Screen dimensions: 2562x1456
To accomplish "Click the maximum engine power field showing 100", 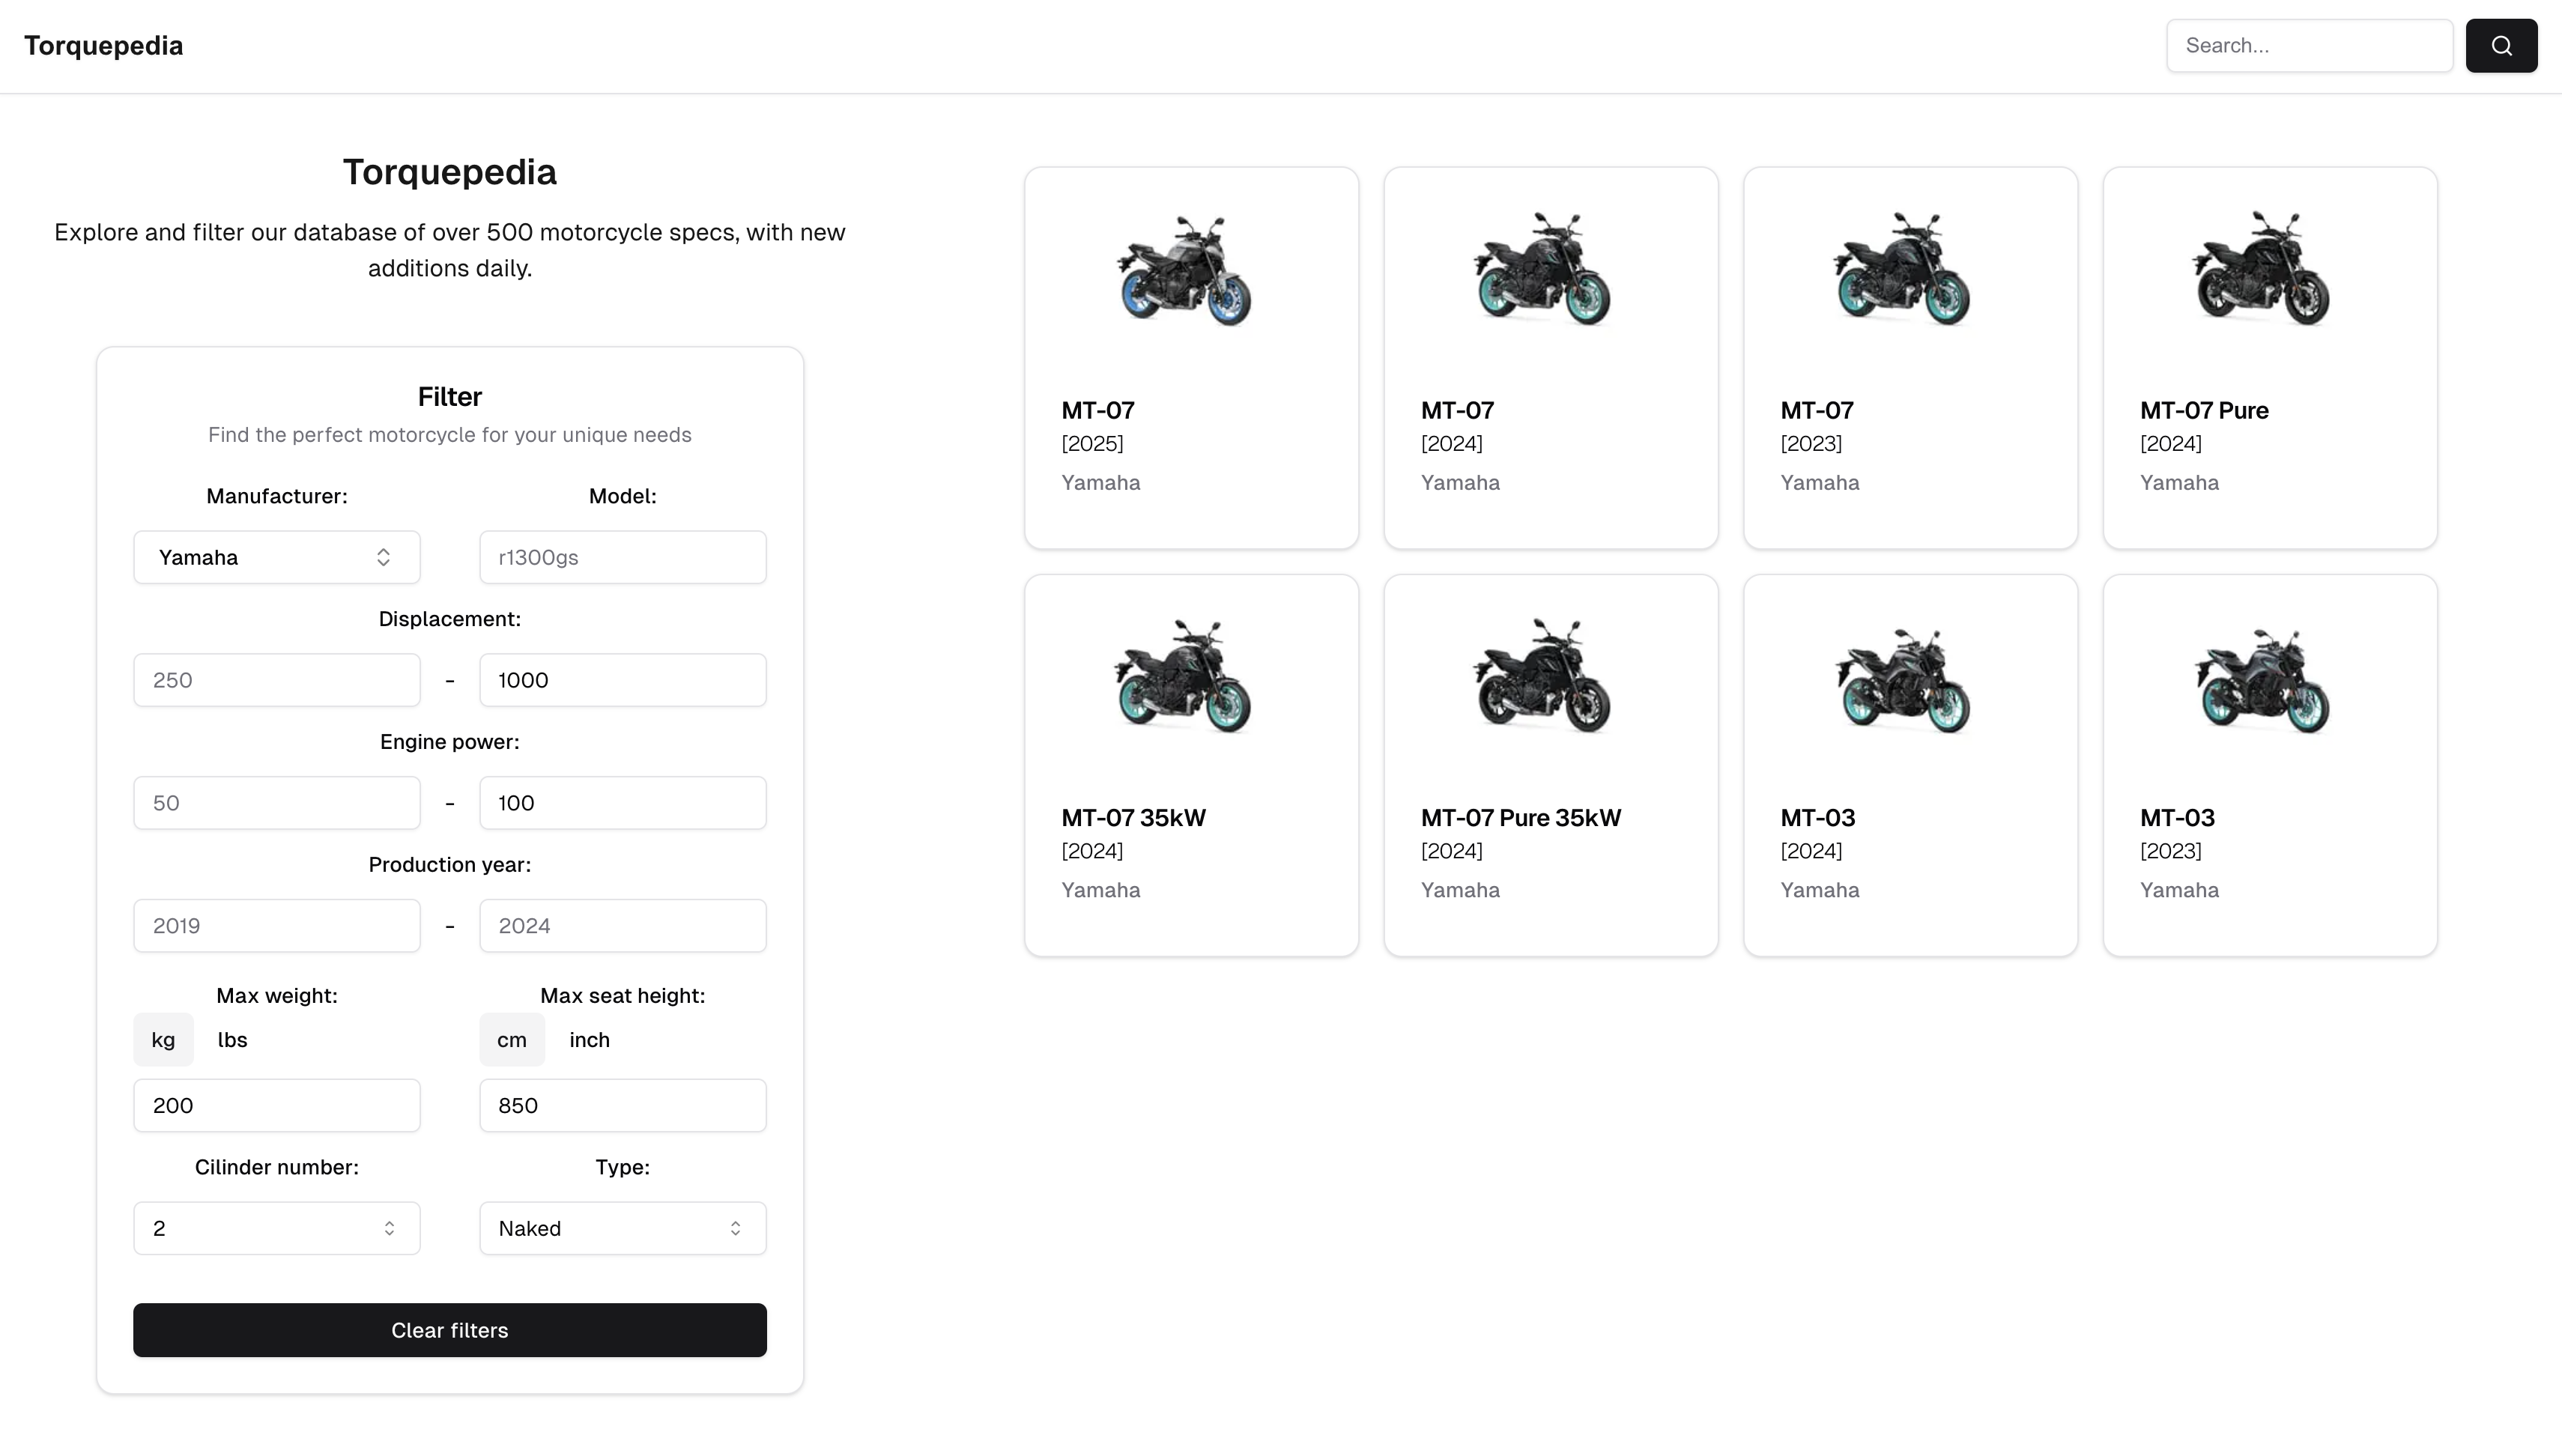I will point(623,803).
